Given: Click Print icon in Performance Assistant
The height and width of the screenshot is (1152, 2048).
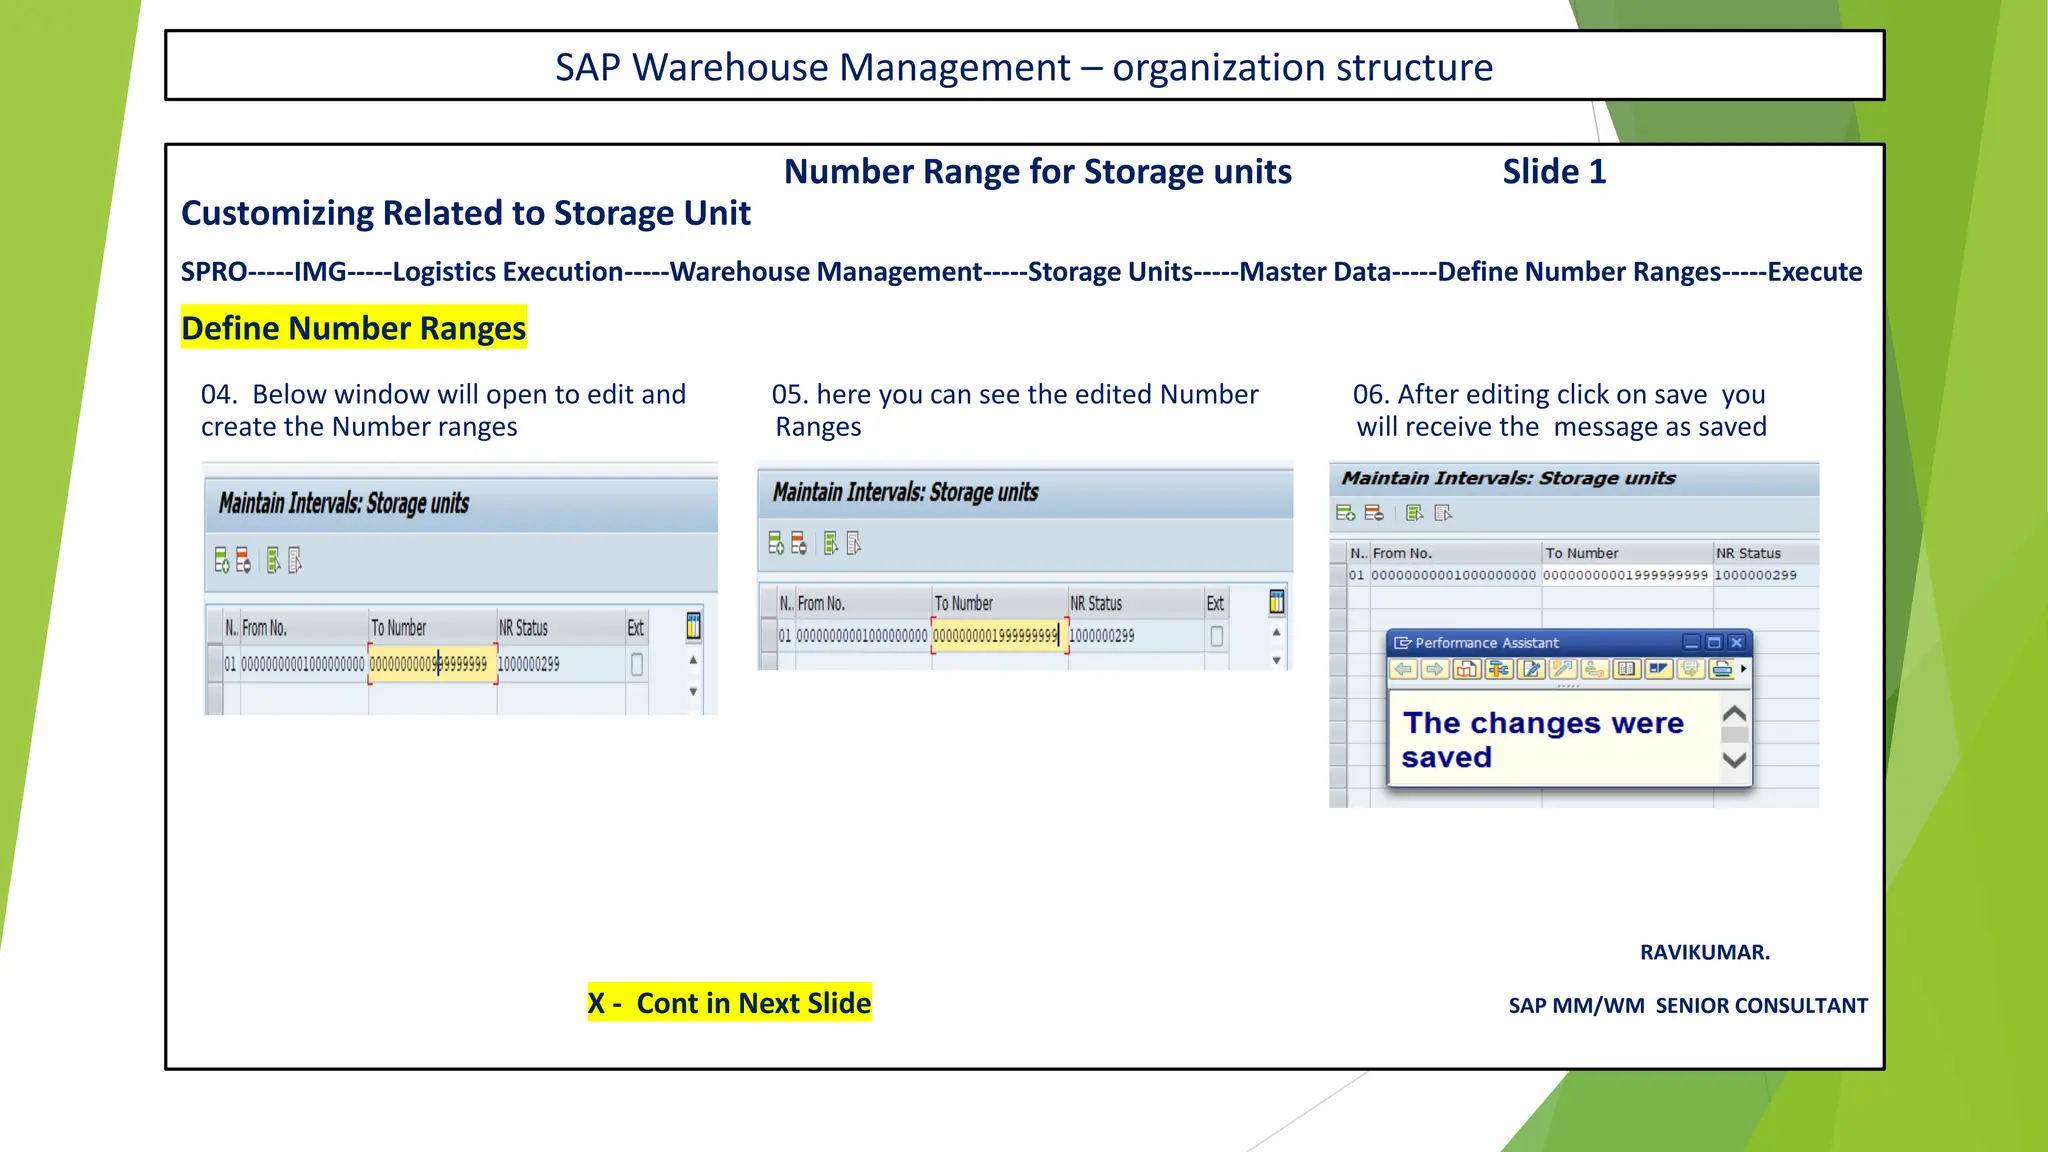Looking at the screenshot, I should [1721, 669].
